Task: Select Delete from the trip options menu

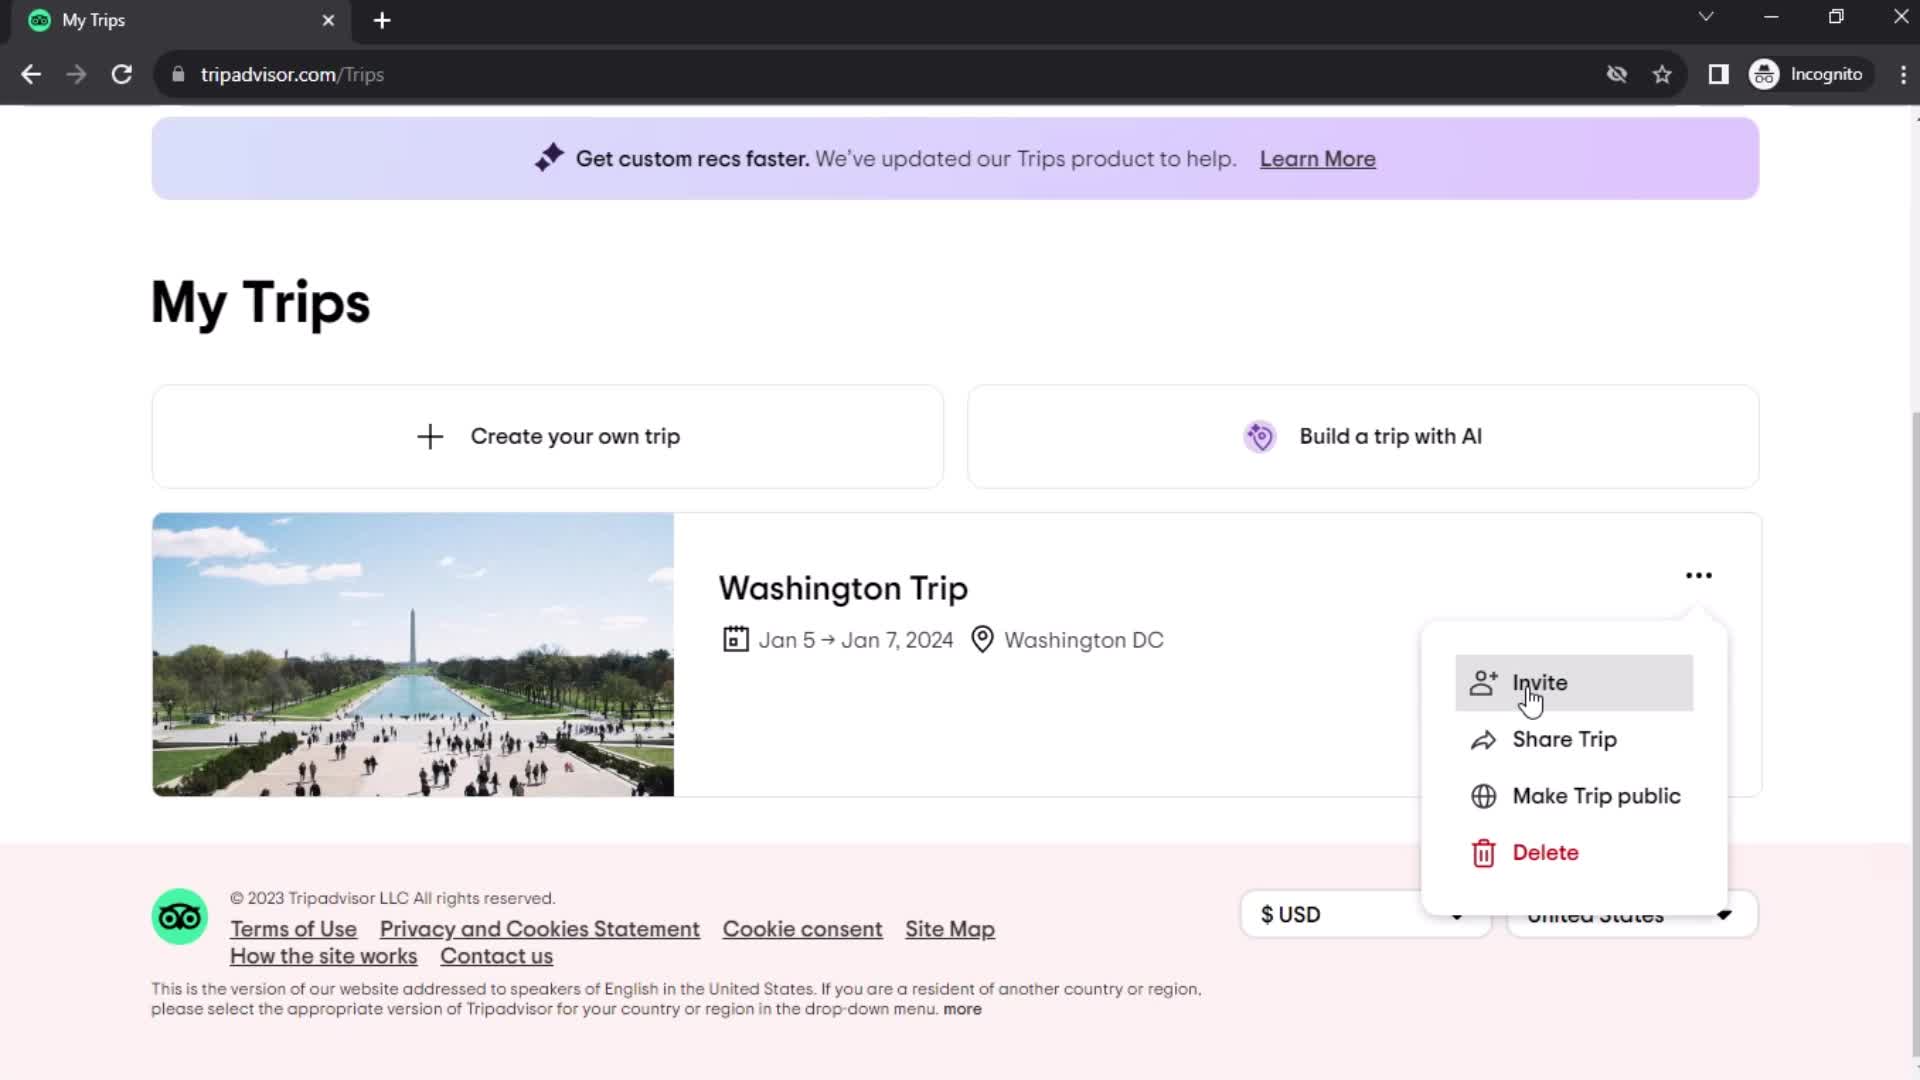Action: coord(1545,851)
